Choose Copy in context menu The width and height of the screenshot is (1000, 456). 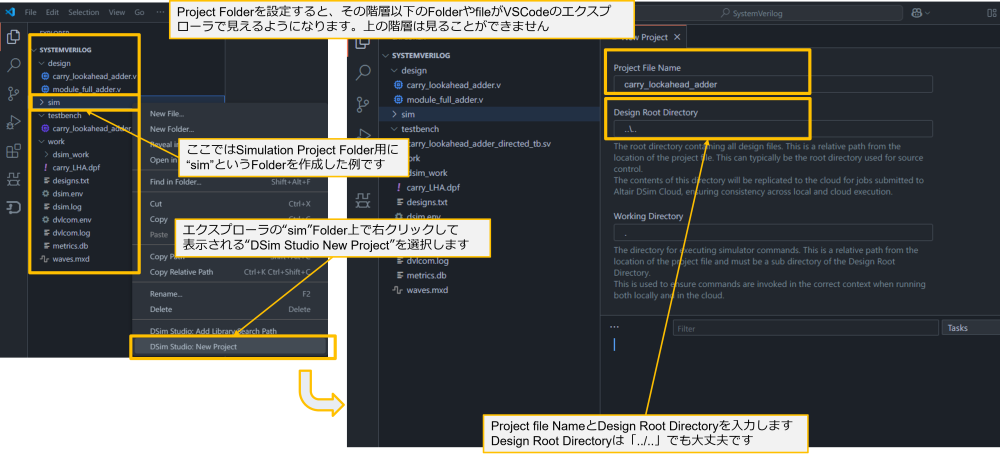(x=158, y=219)
